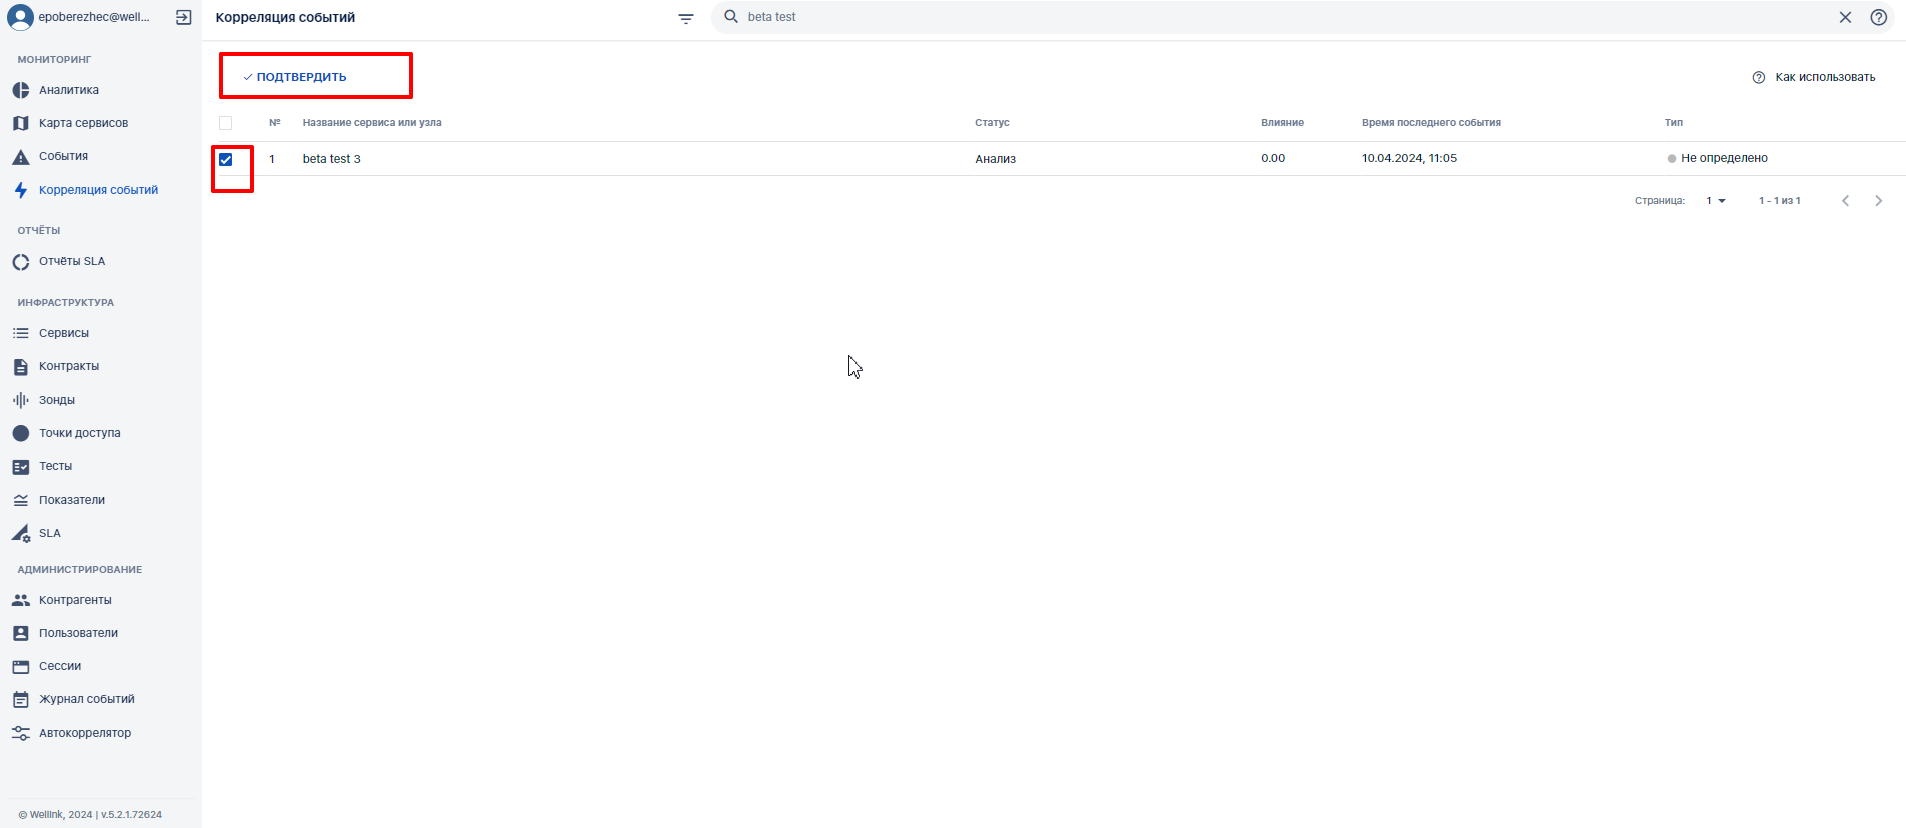This screenshot has width=1906, height=828.
Task: Click the Контракты document icon
Action: point(21,367)
